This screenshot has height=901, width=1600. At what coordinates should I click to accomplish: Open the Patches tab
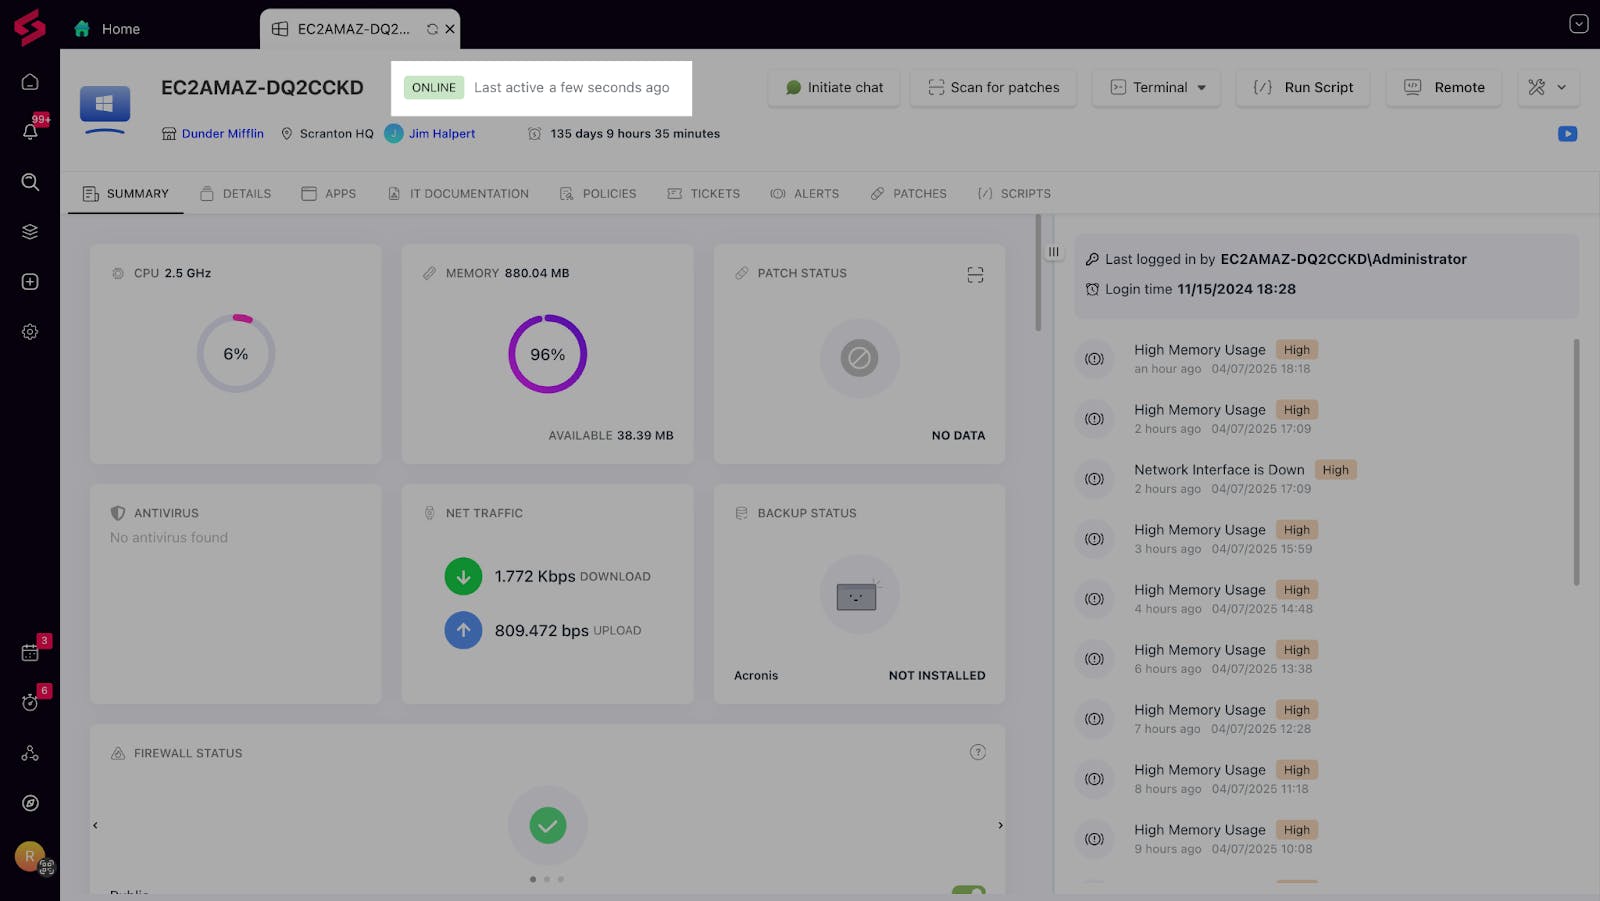click(x=908, y=194)
